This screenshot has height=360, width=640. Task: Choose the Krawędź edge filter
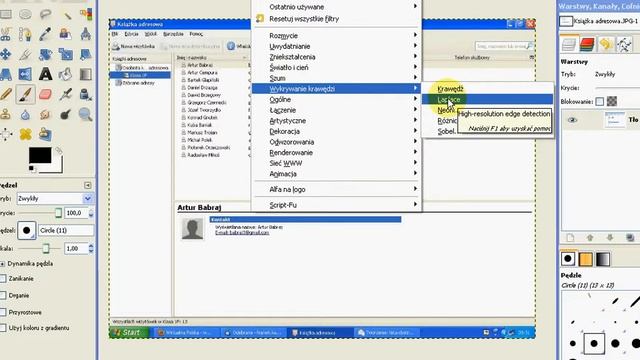point(488,89)
